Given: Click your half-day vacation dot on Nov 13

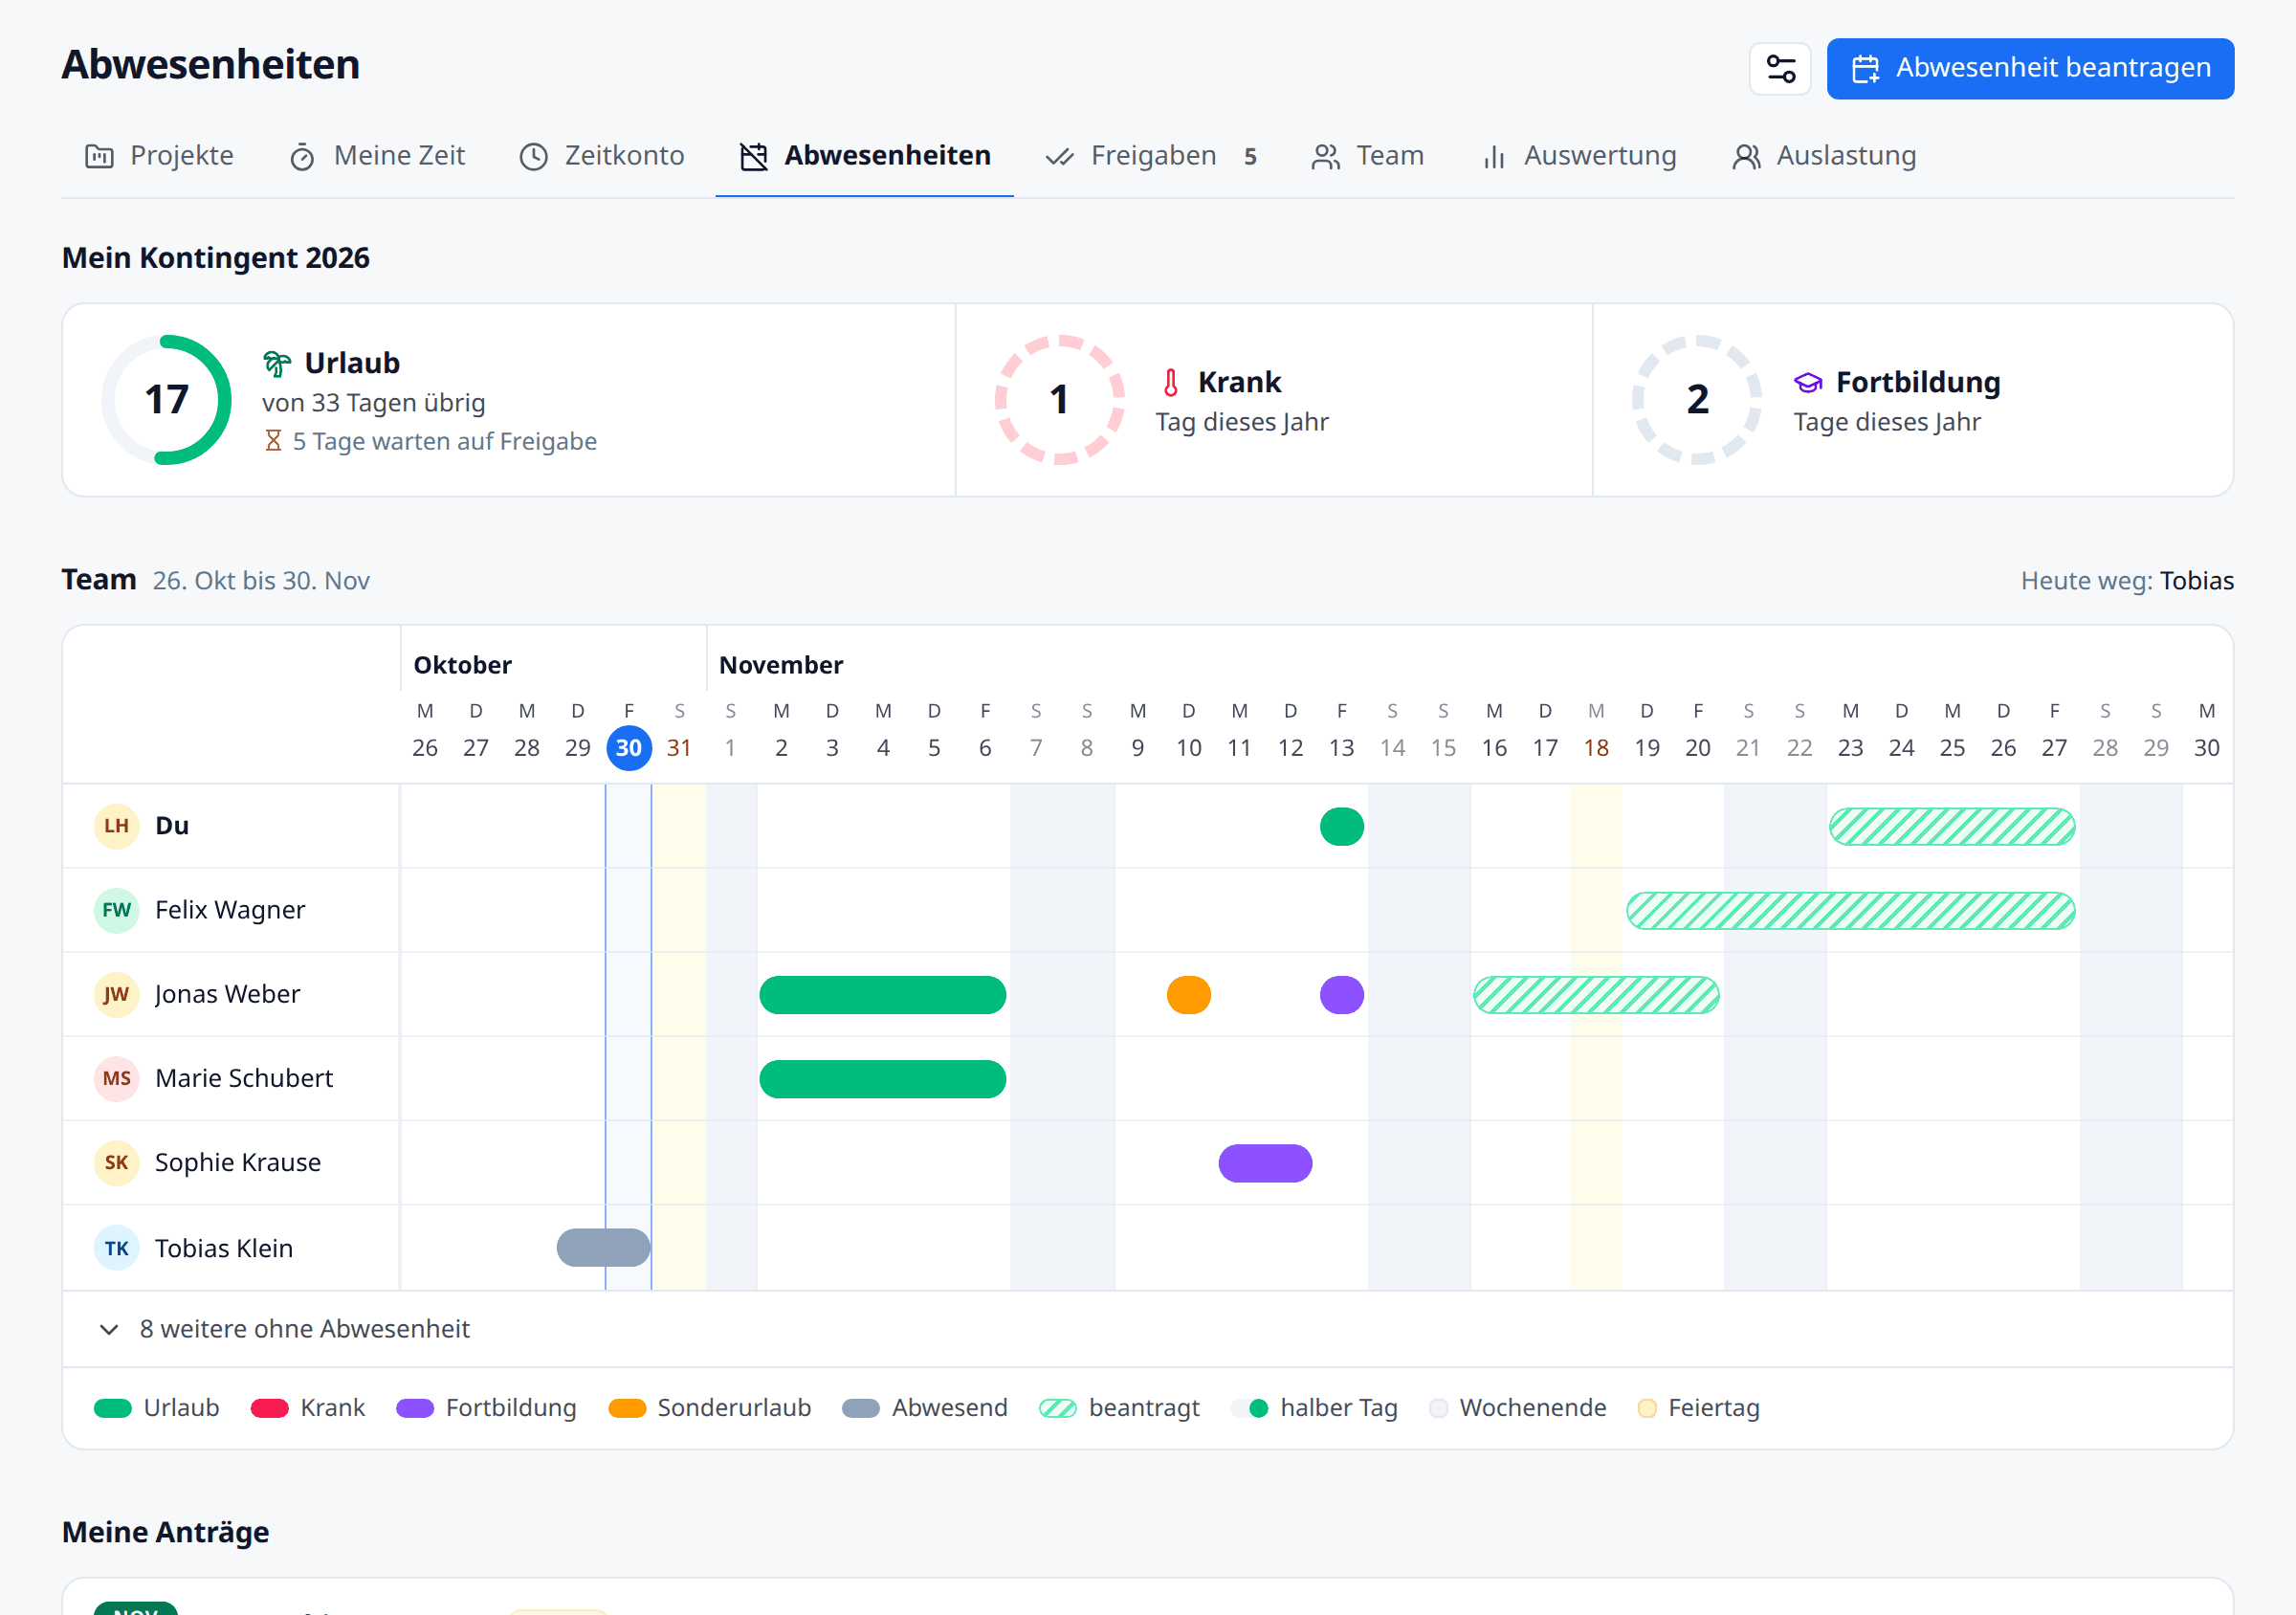Looking at the screenshot, I should pyautogui.click(x=1342, y=827).
